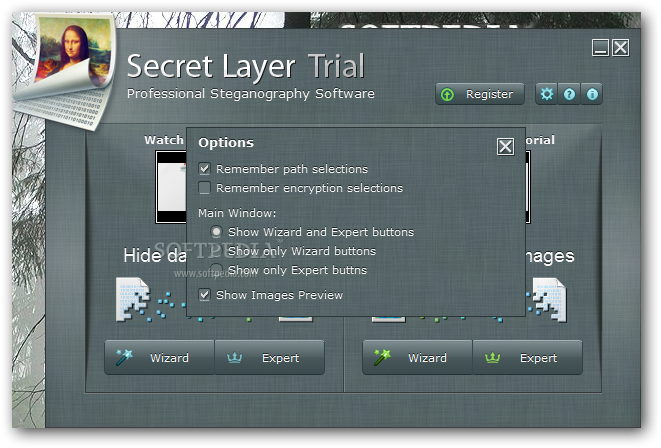This screenshot has width=661, height=448.
Task: Click the right pixelated document icon
Action: click(x=548, y=299)
